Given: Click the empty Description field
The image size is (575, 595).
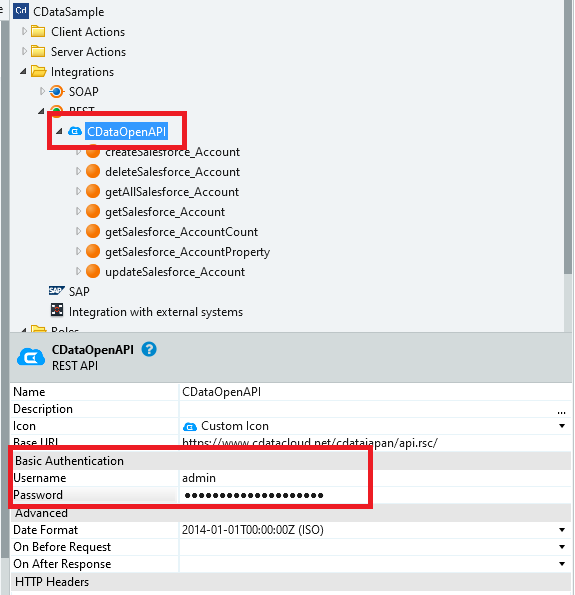Looking at the screenshot, I should (367, 409).
